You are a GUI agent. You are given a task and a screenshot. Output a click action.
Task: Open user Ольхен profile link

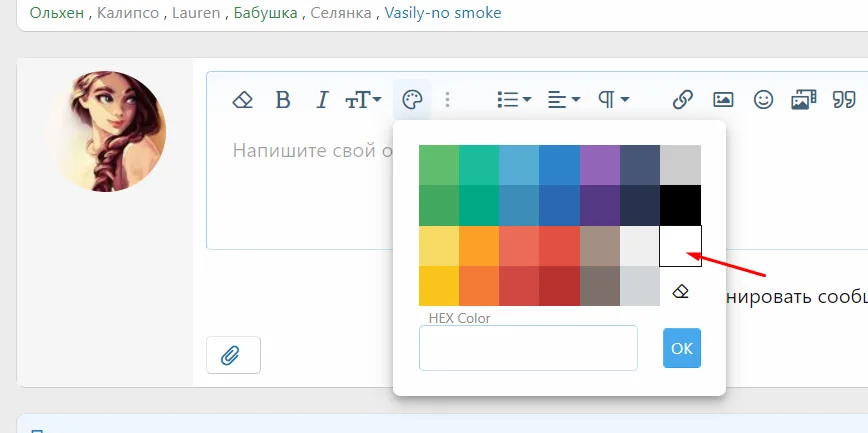point(56,13)
